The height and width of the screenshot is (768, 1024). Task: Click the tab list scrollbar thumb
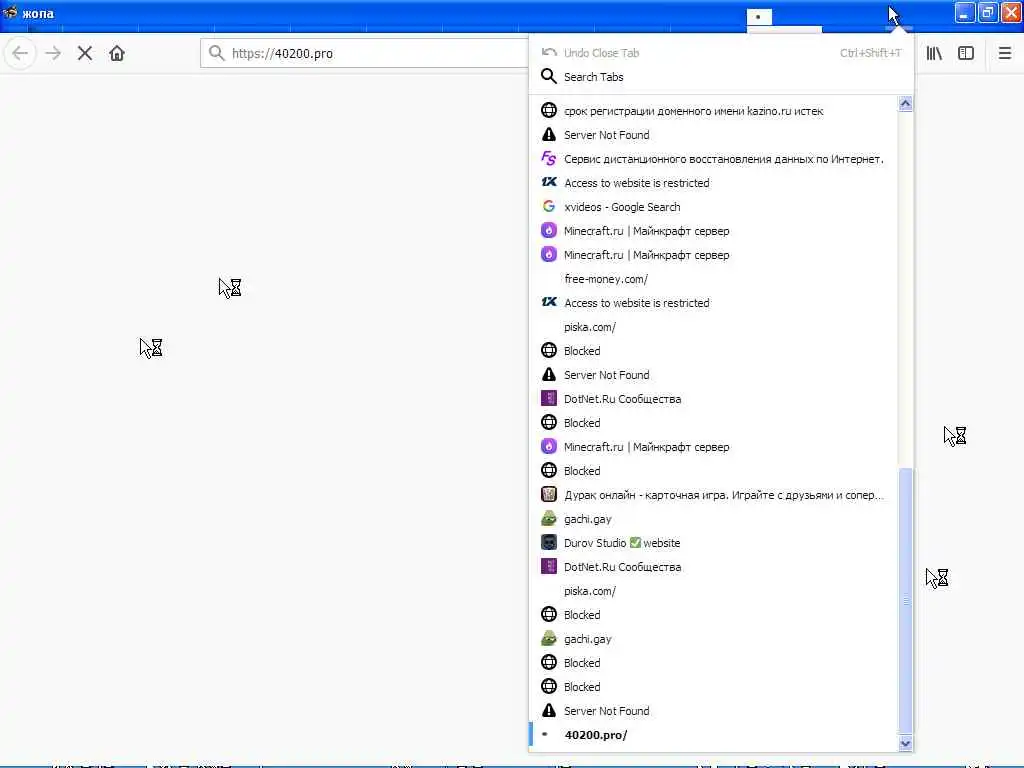905,601
